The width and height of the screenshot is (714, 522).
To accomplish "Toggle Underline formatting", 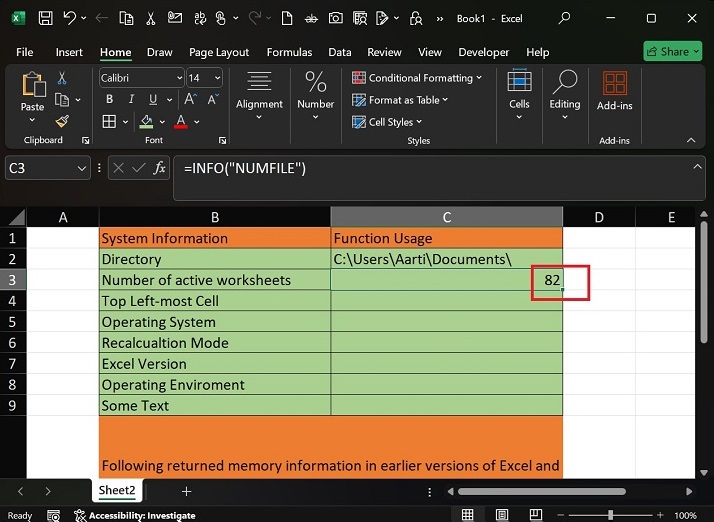I will pos(152,100).
